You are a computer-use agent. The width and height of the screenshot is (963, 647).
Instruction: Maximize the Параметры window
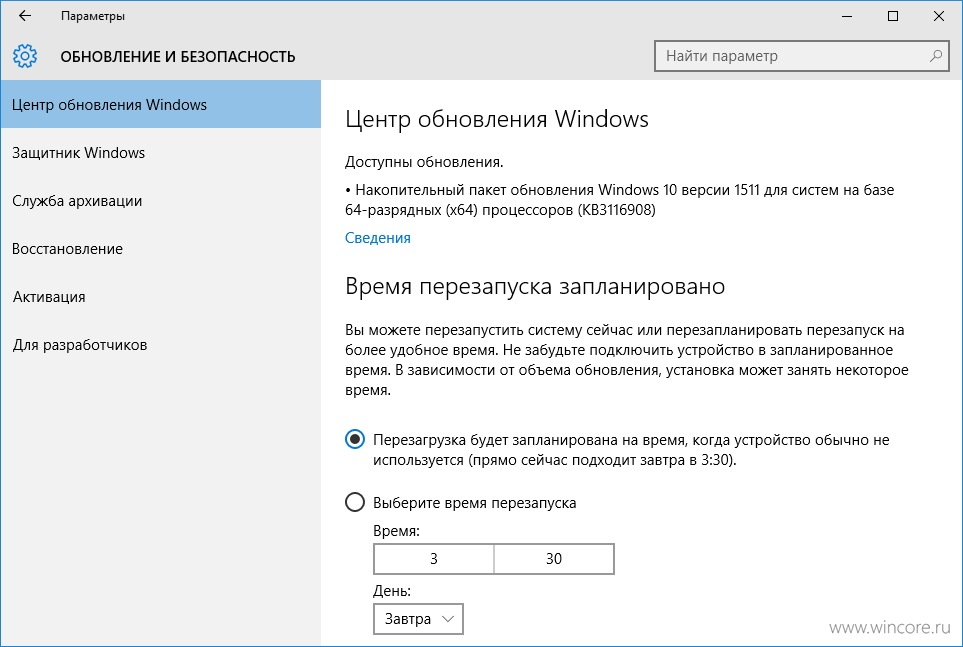[x=893, y=16]
